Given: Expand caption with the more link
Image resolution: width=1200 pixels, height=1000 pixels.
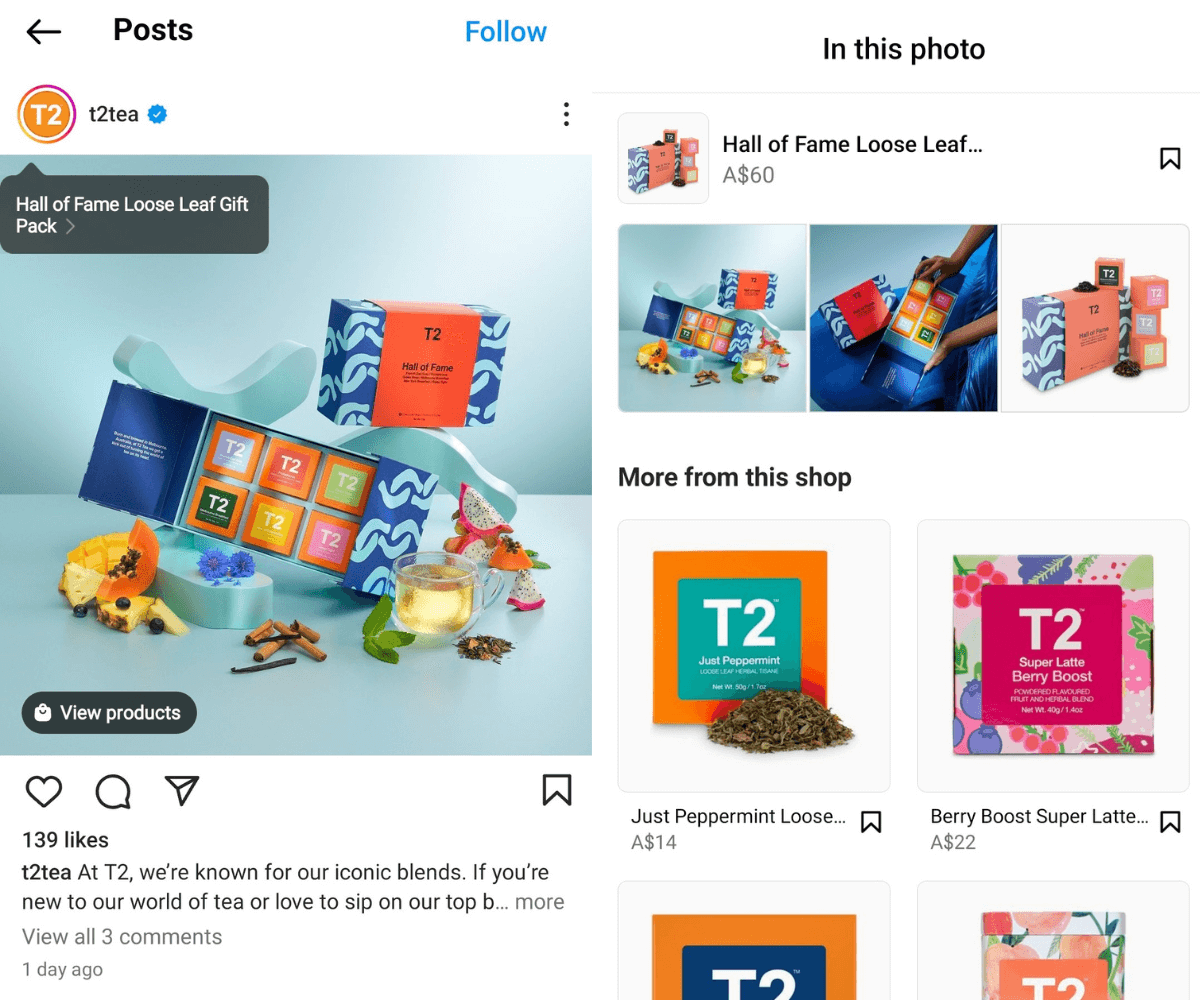Looking at the screenshot, I should pyautogui.click(x=540, y=902).
